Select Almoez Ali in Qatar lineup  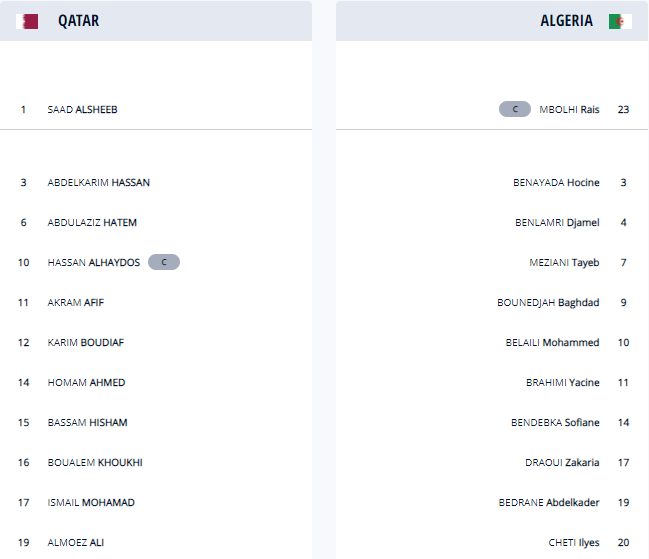click(75, 542)
